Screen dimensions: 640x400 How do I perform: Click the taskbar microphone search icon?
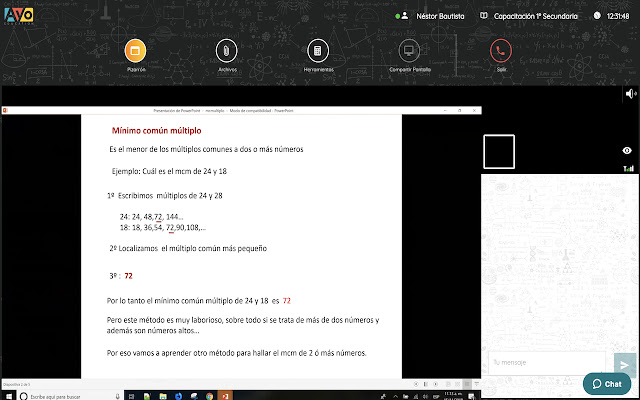click(118, 396)
